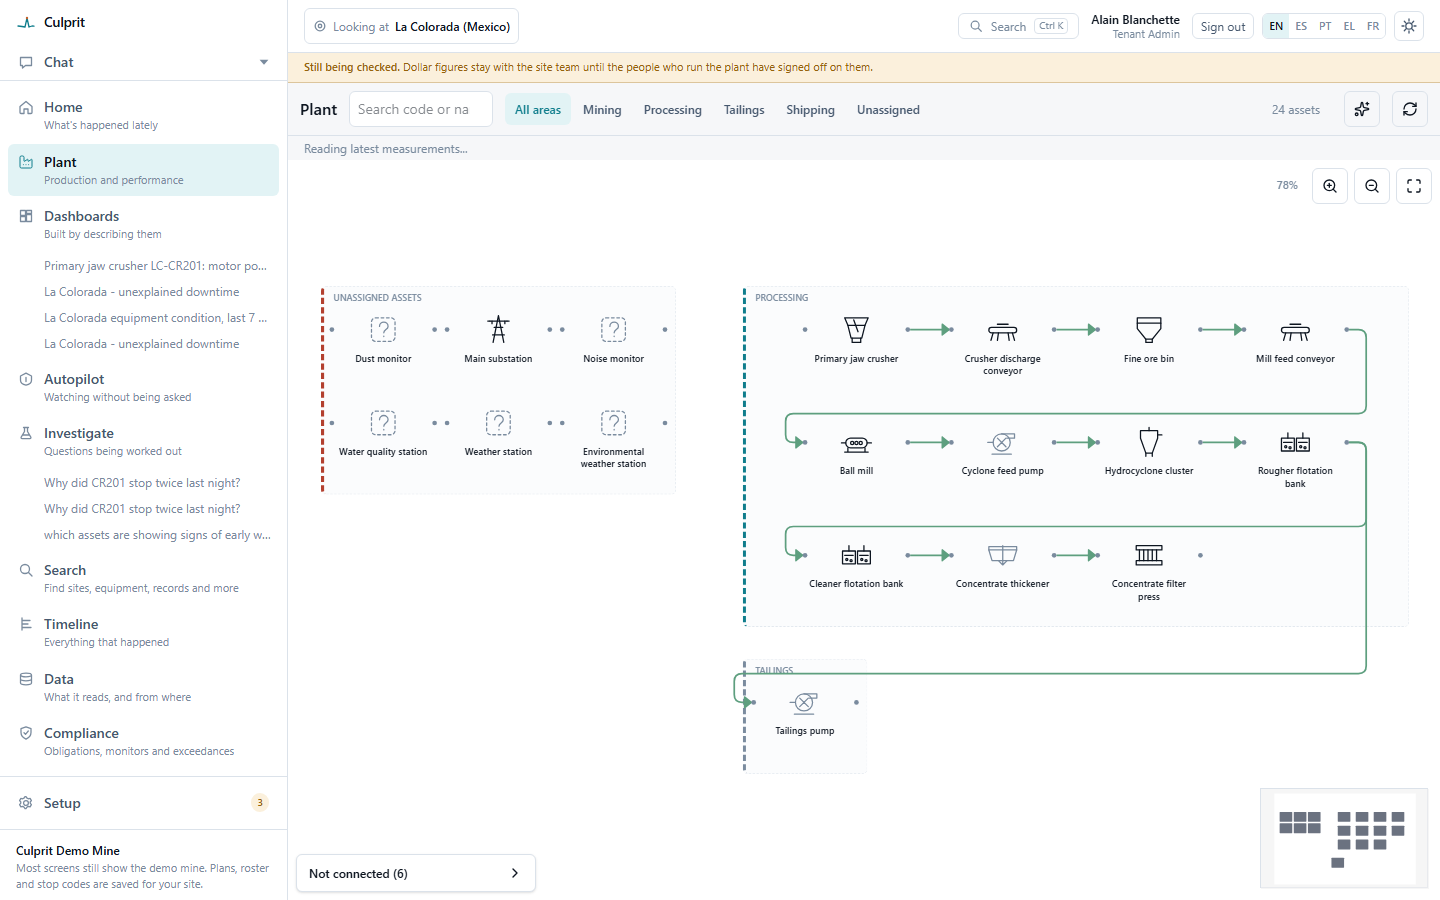Switch language to ES

click(x=1301, y=26)
